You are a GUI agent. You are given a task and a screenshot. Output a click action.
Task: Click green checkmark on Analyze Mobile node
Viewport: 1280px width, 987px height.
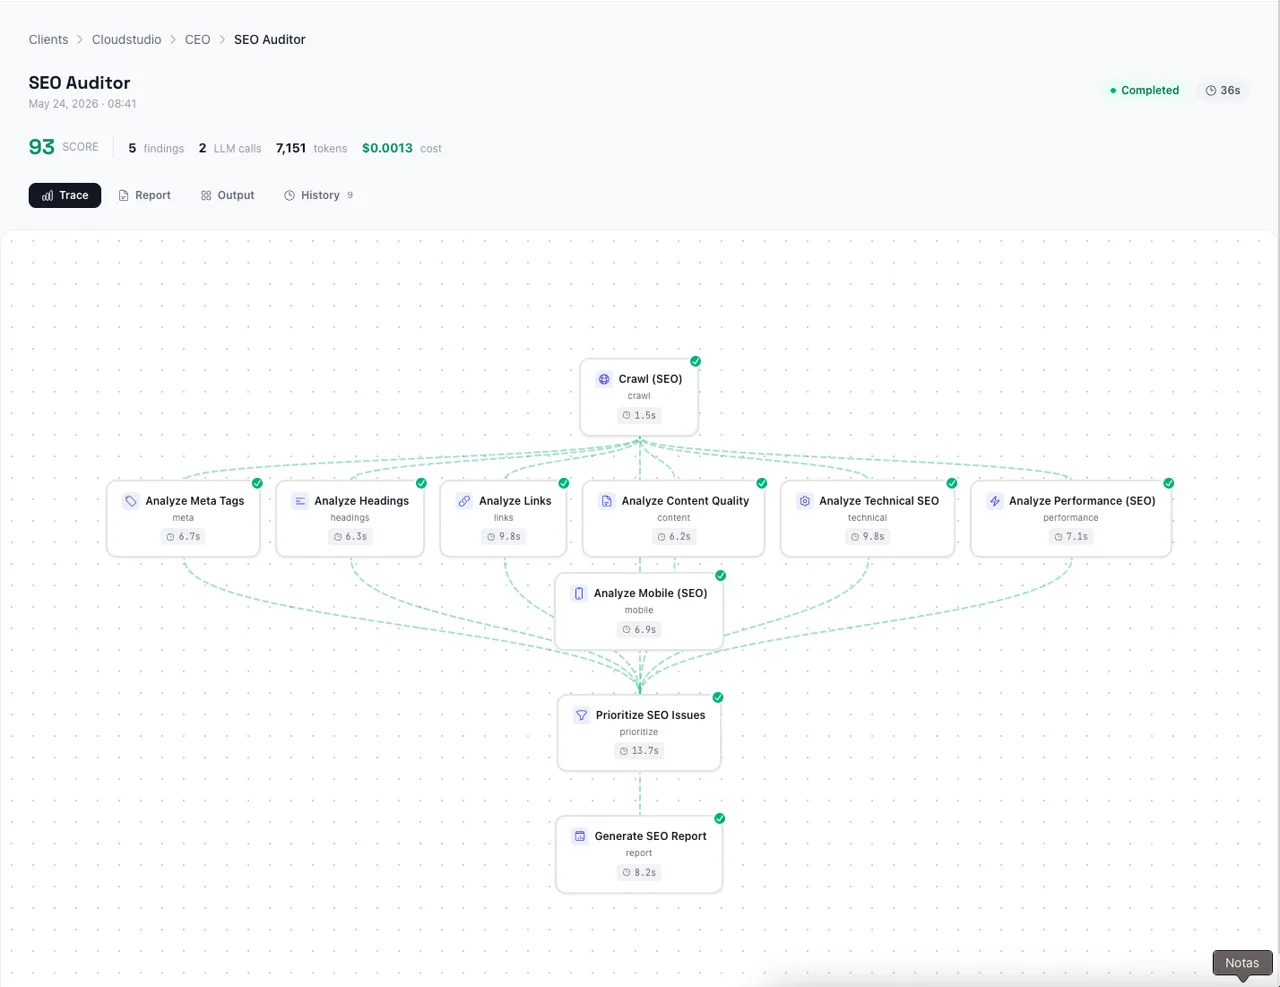tap(721, 575)
